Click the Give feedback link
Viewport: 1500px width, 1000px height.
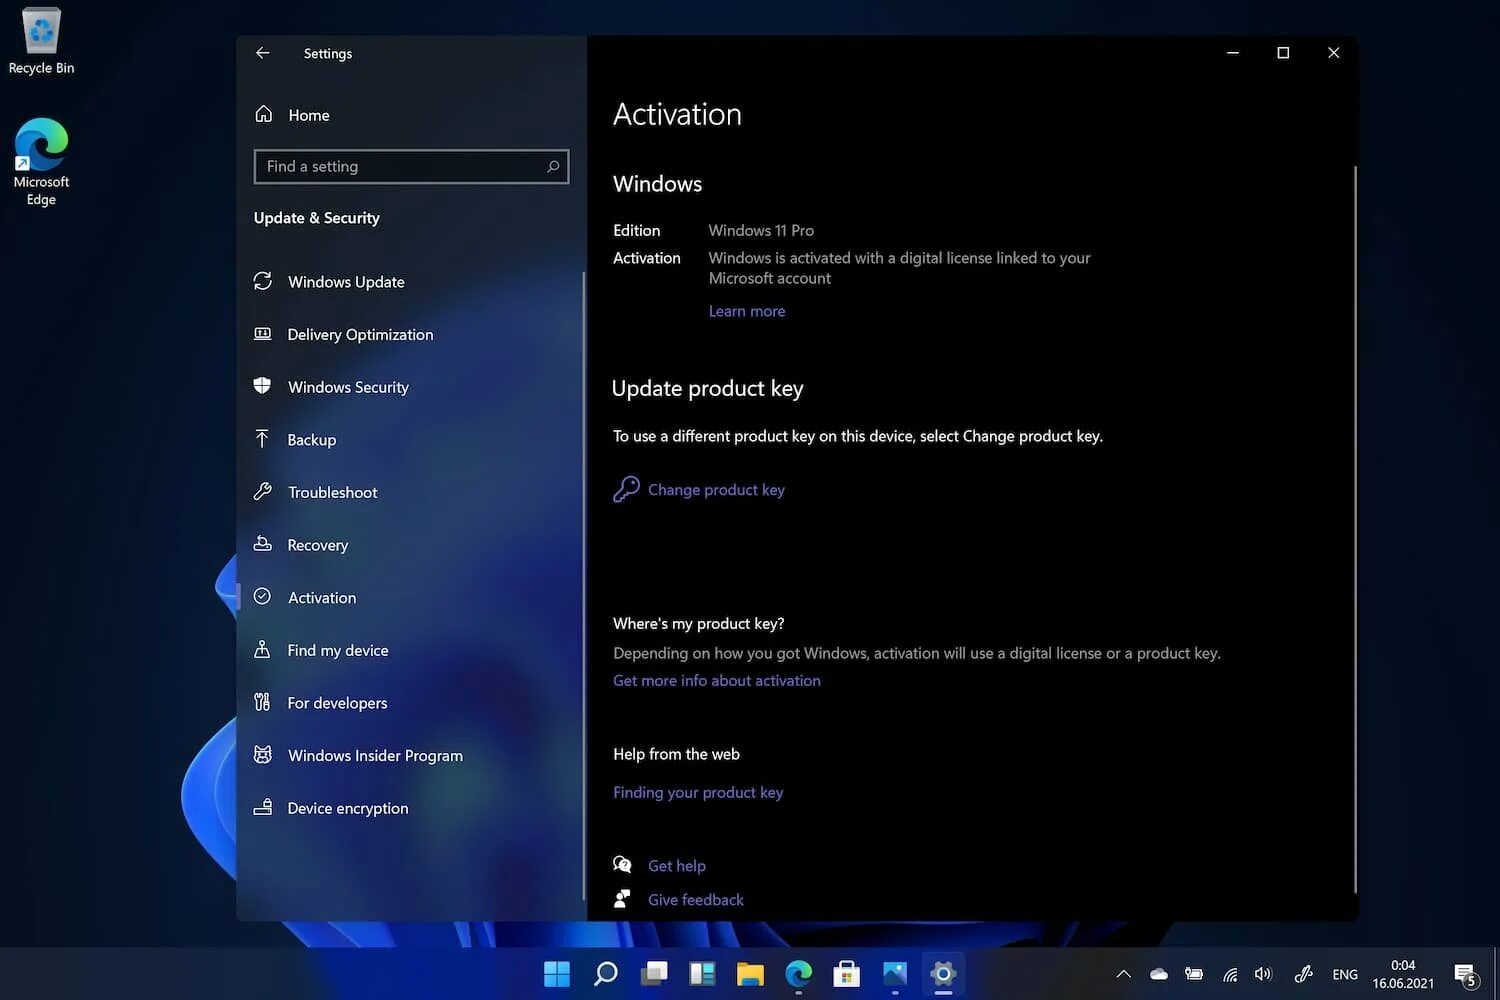(x=696, y=900)
